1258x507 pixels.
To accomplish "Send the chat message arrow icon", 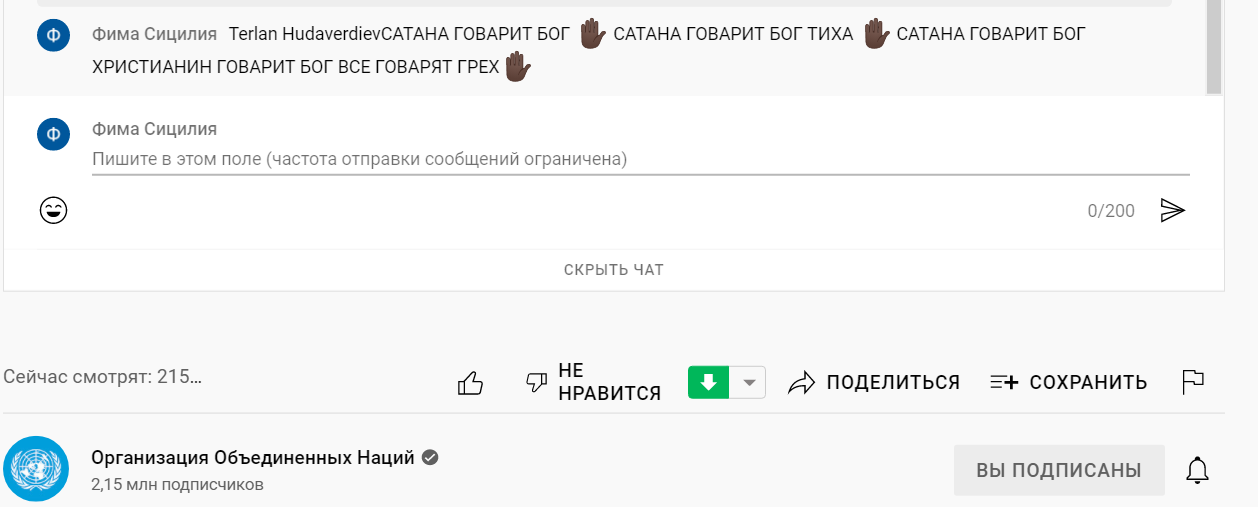I will (x=1172, y=210).
